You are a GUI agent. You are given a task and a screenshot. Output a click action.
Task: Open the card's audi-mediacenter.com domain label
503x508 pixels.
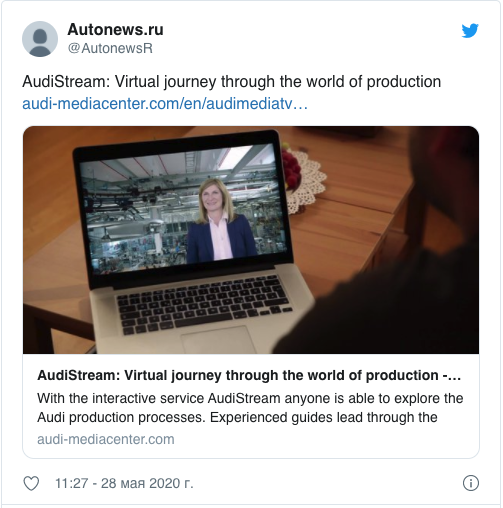(106, 439)
